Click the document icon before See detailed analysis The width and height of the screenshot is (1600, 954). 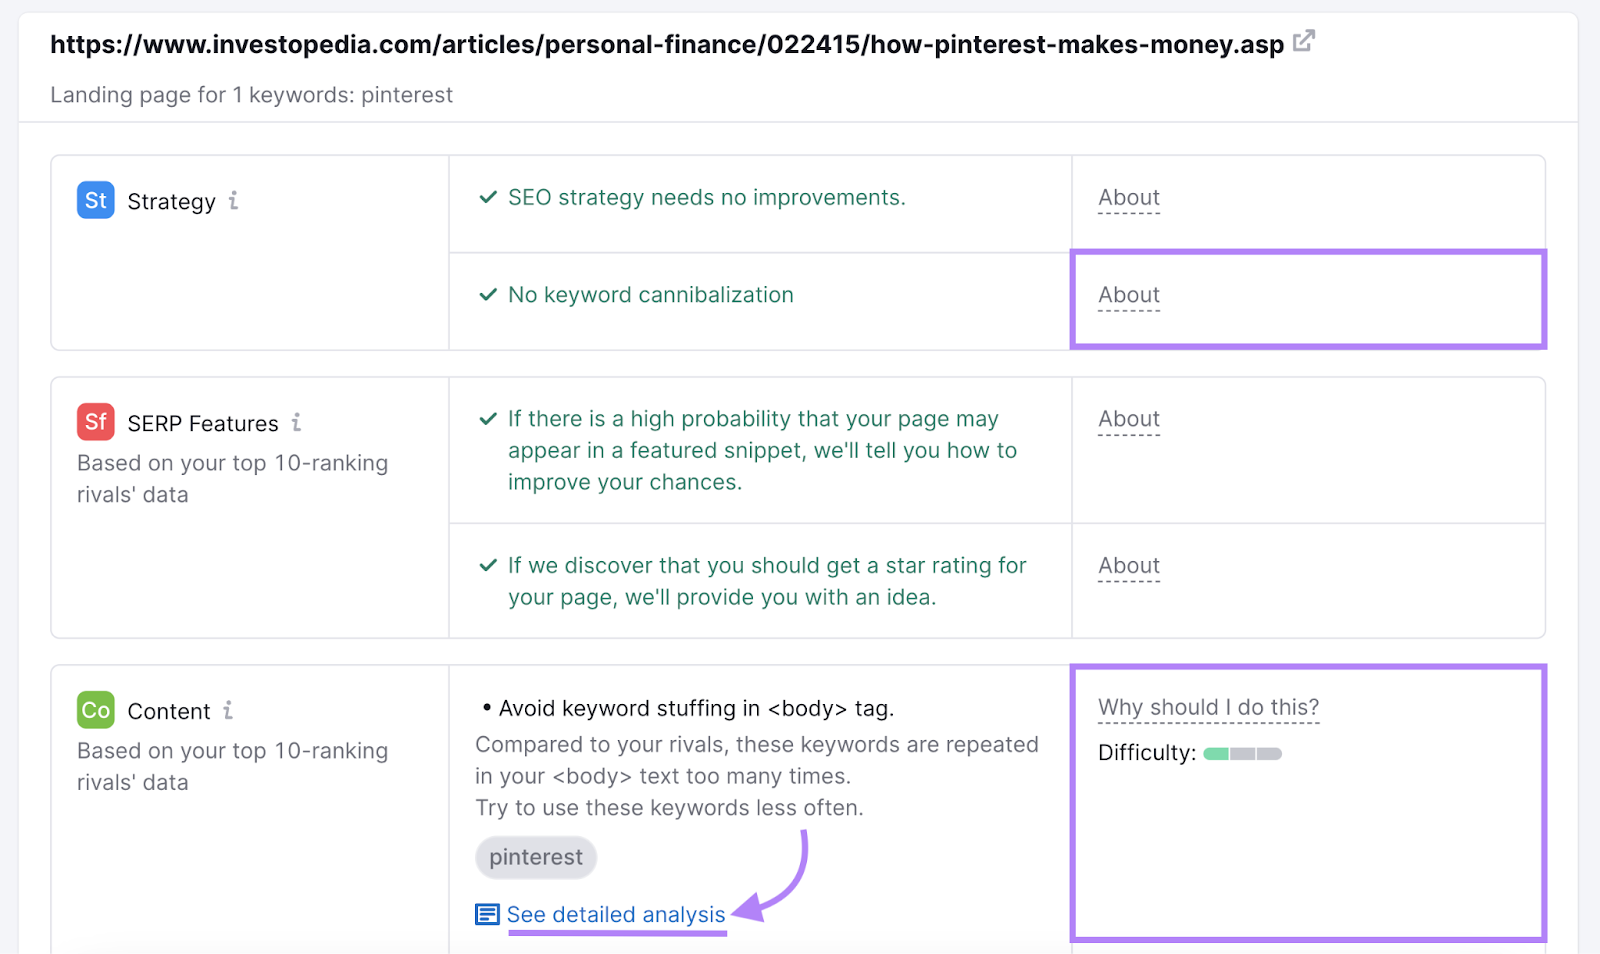486,913
